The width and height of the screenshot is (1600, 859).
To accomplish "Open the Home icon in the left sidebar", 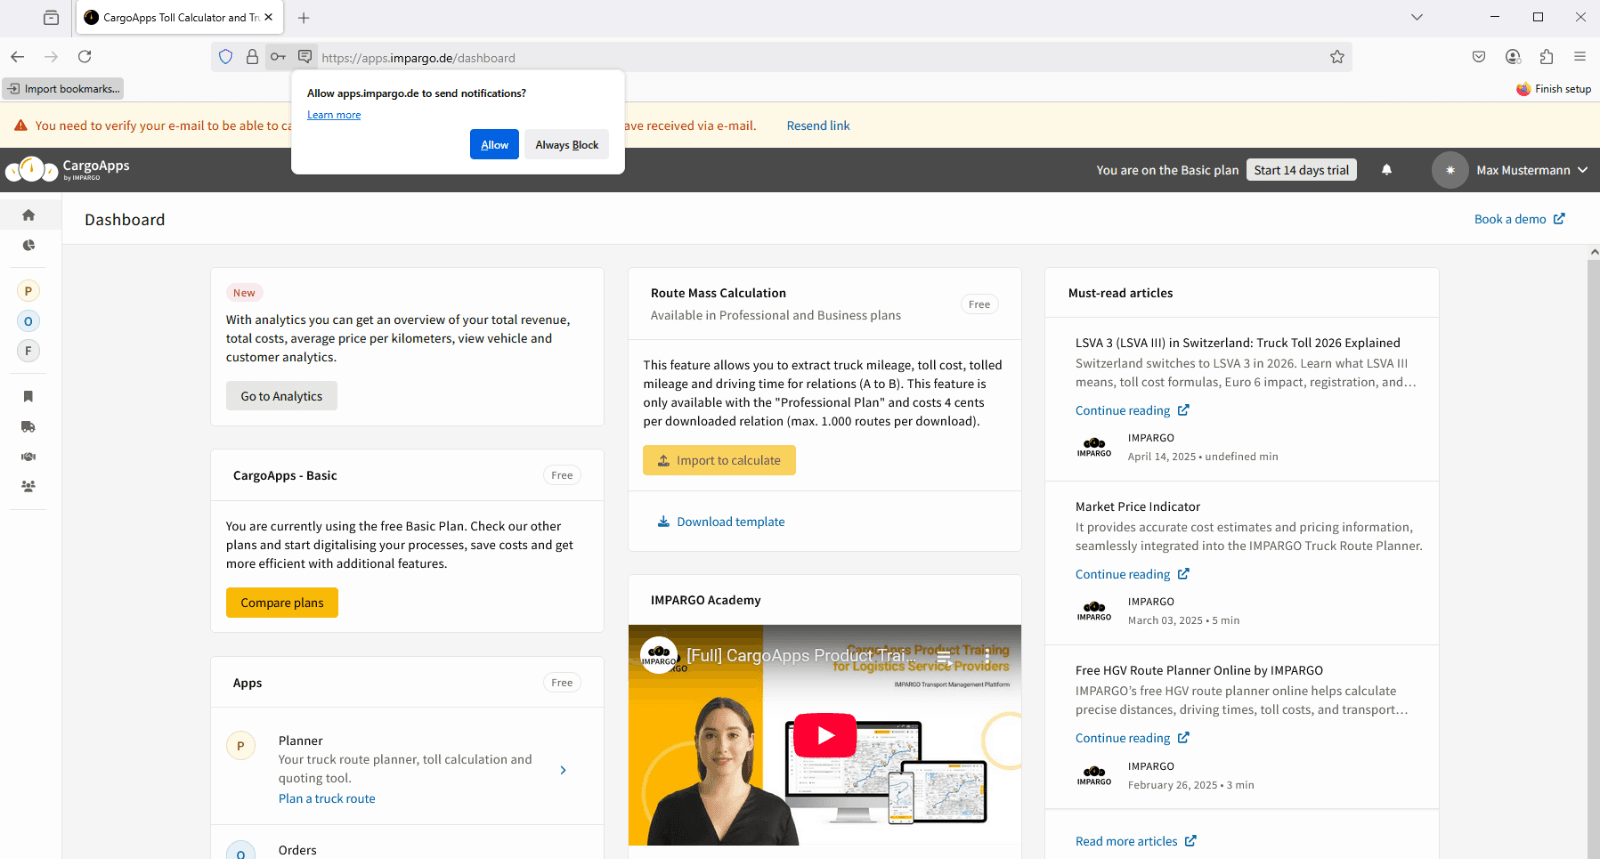I will (x=28, y=215).
